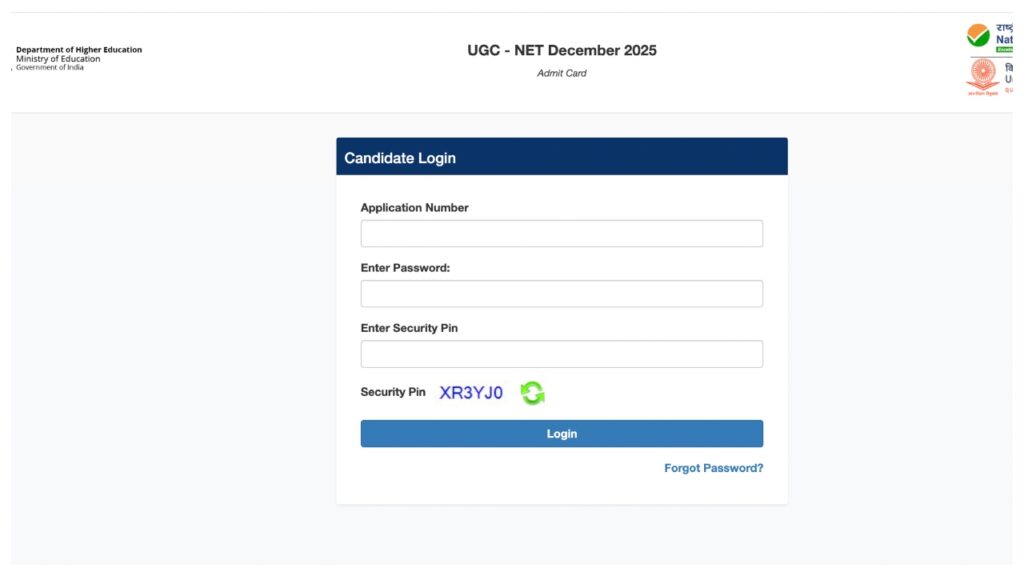This screenshot has height=576, width=1024.
Task: Open the Forgot Password link
Action: pos(714,467)
